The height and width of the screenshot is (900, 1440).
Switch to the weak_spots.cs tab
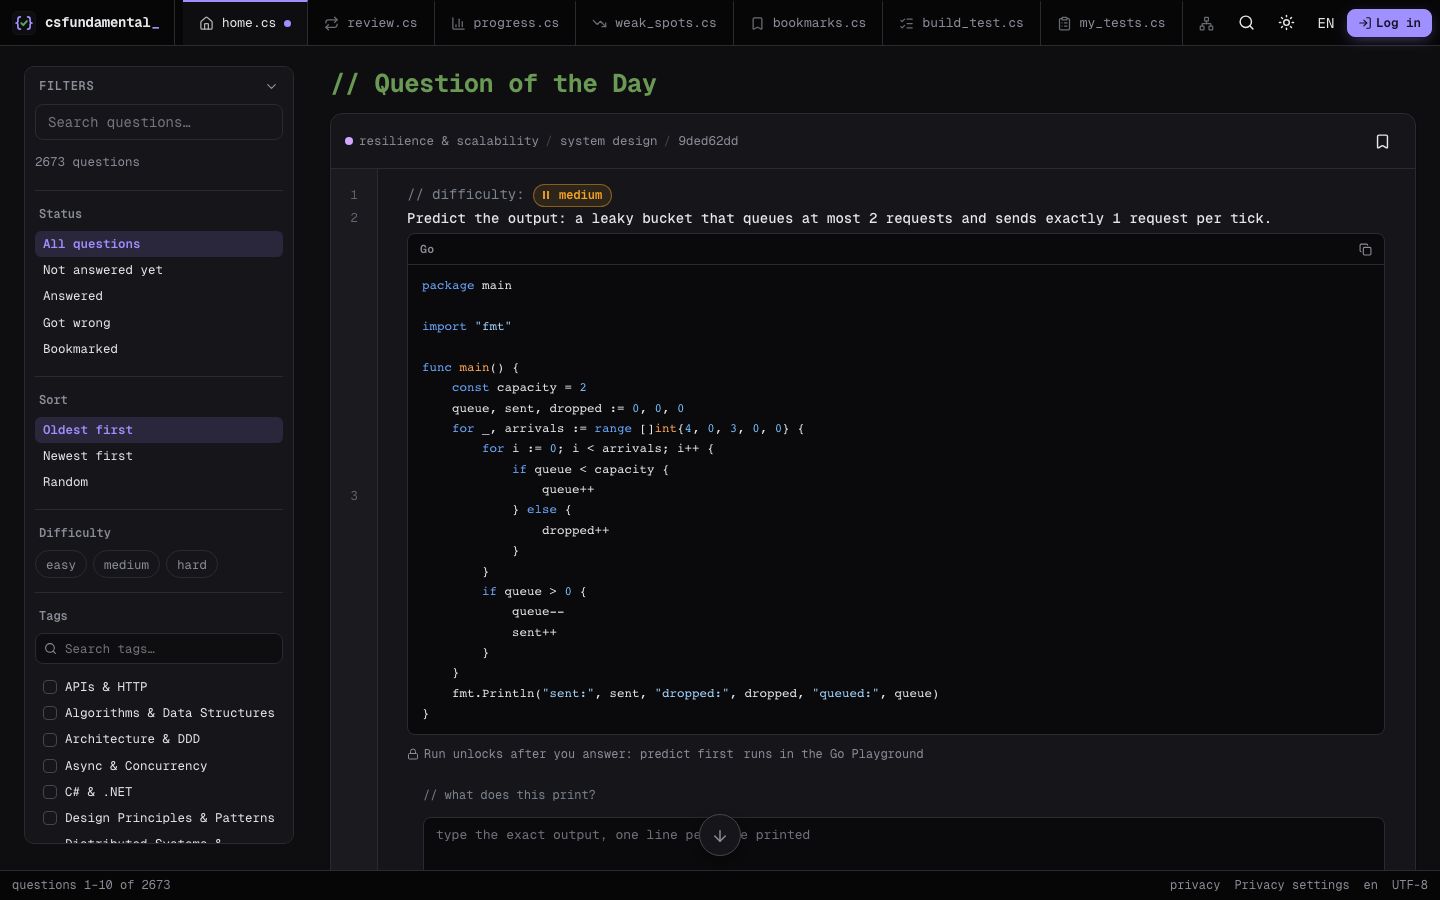(654, 23)
